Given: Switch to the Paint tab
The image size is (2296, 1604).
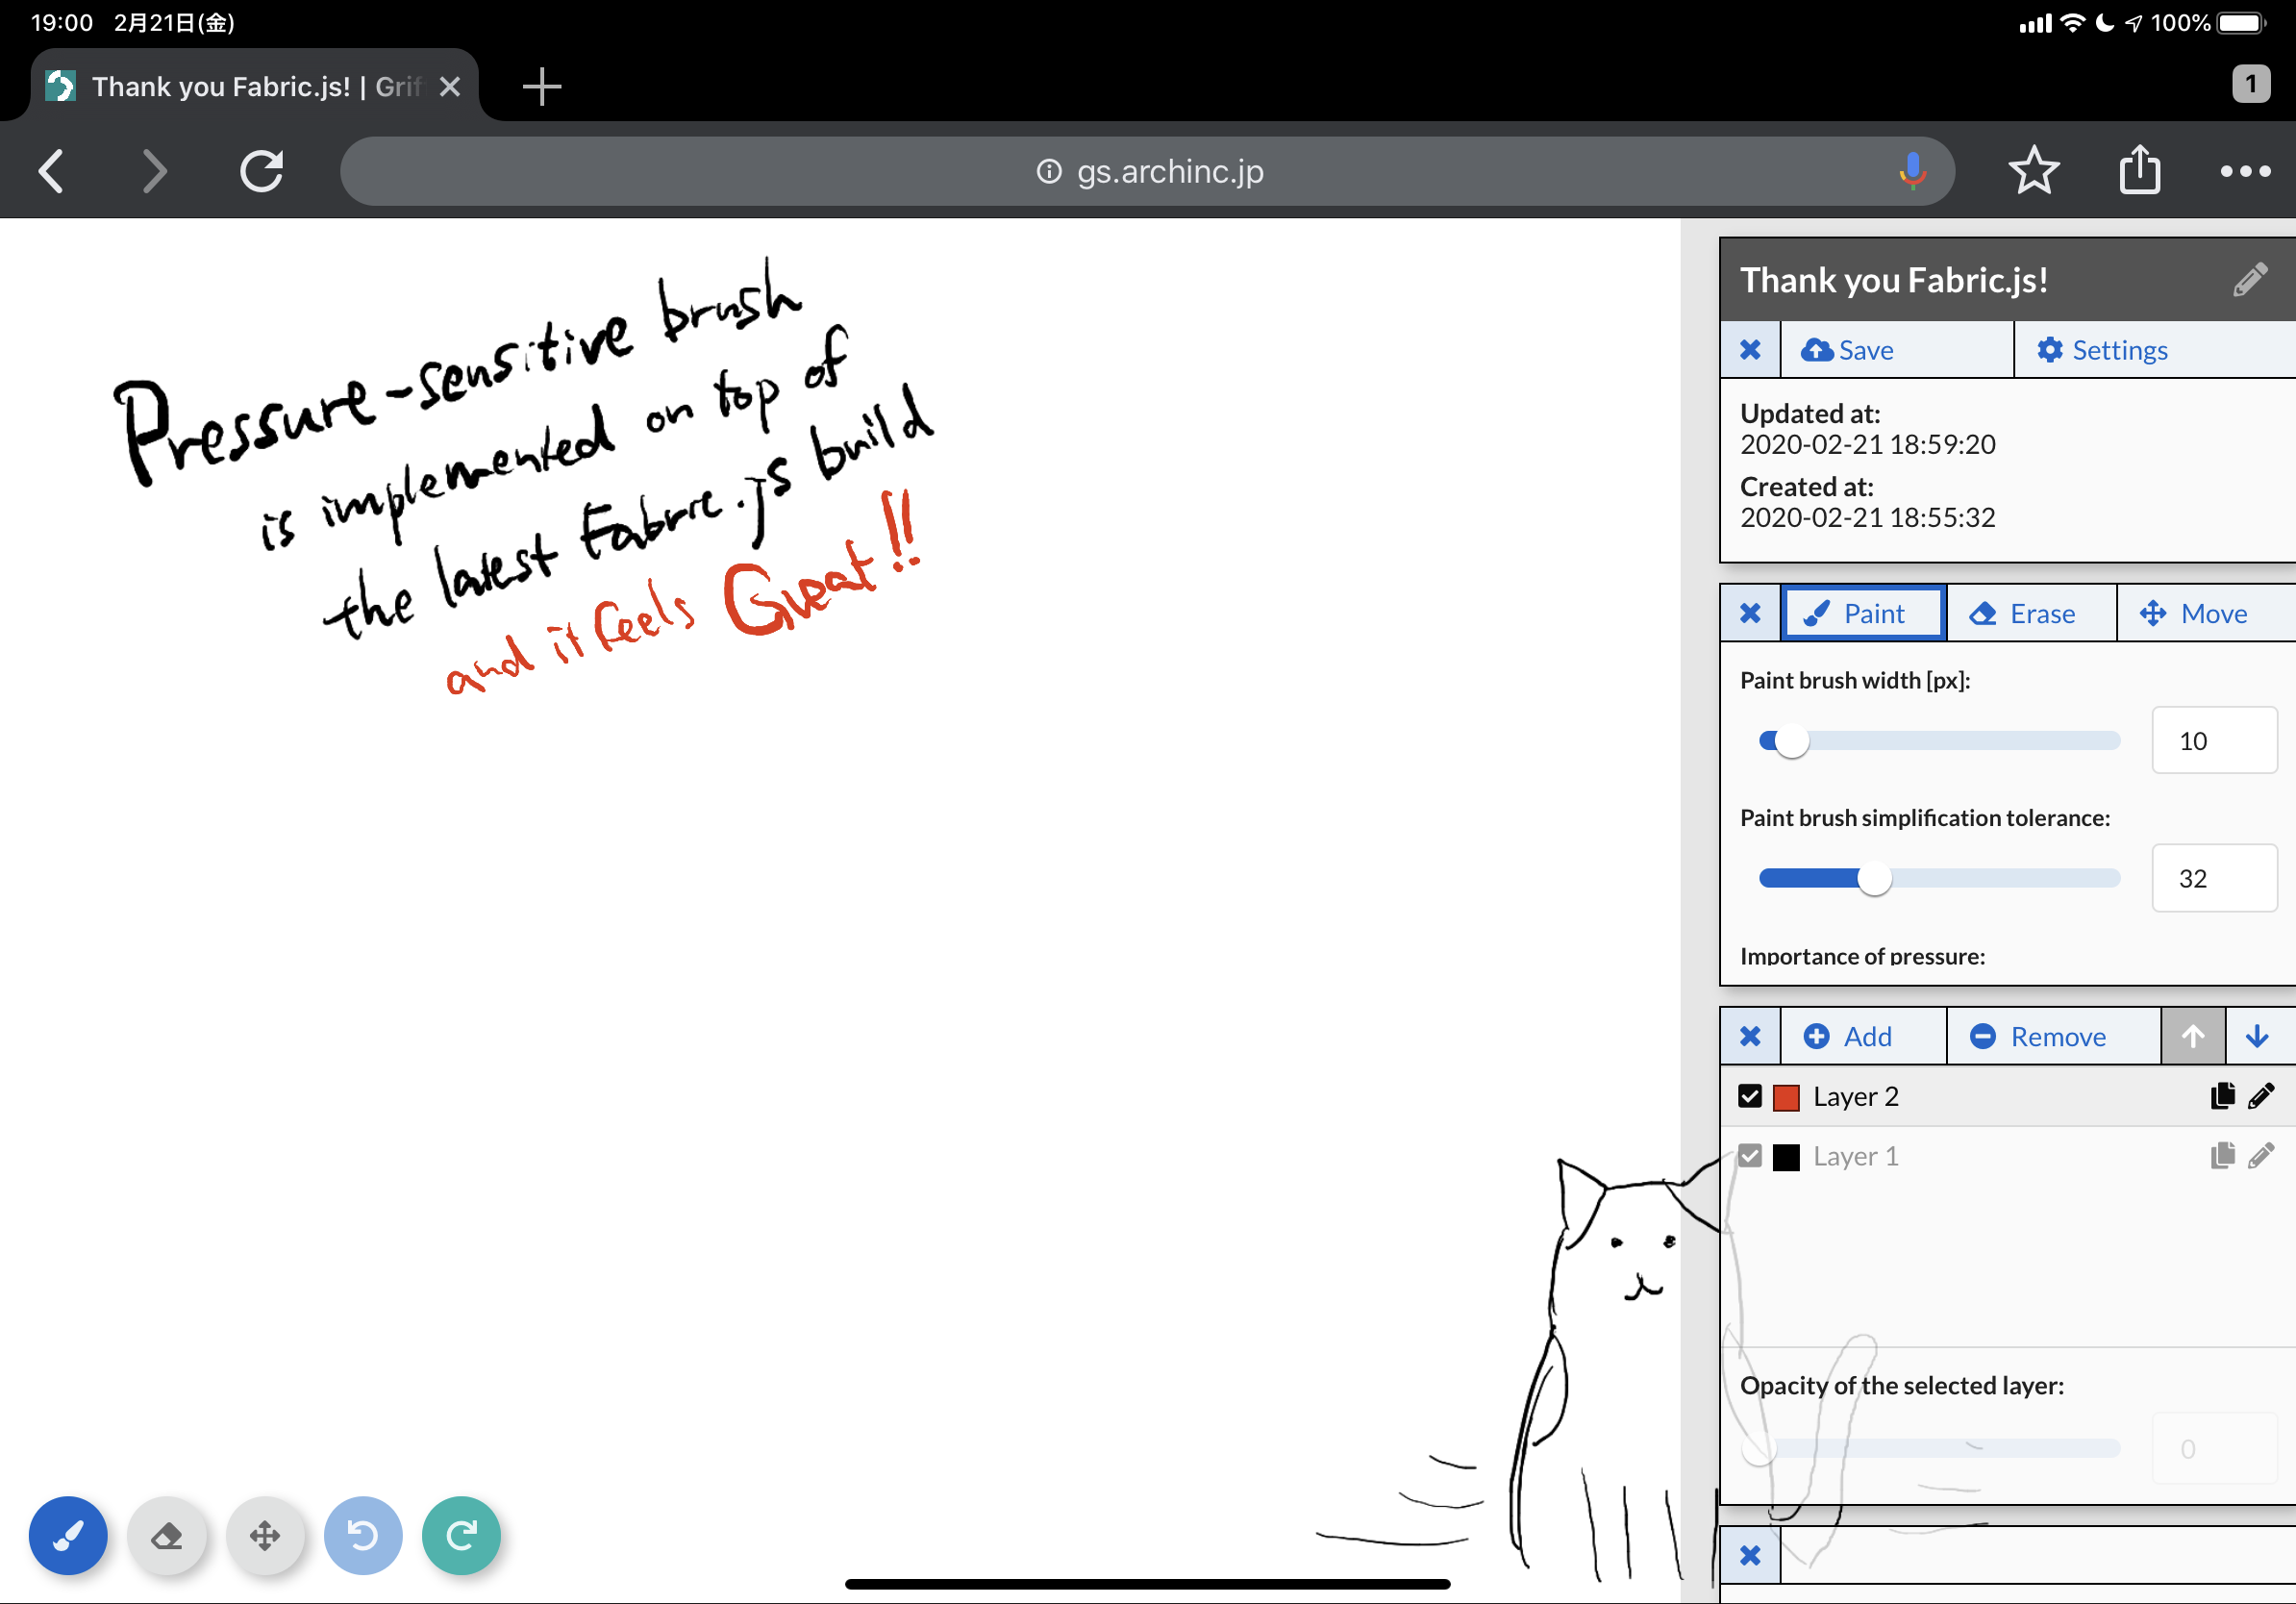Looking at the screenshot, I should point(1863,613).
